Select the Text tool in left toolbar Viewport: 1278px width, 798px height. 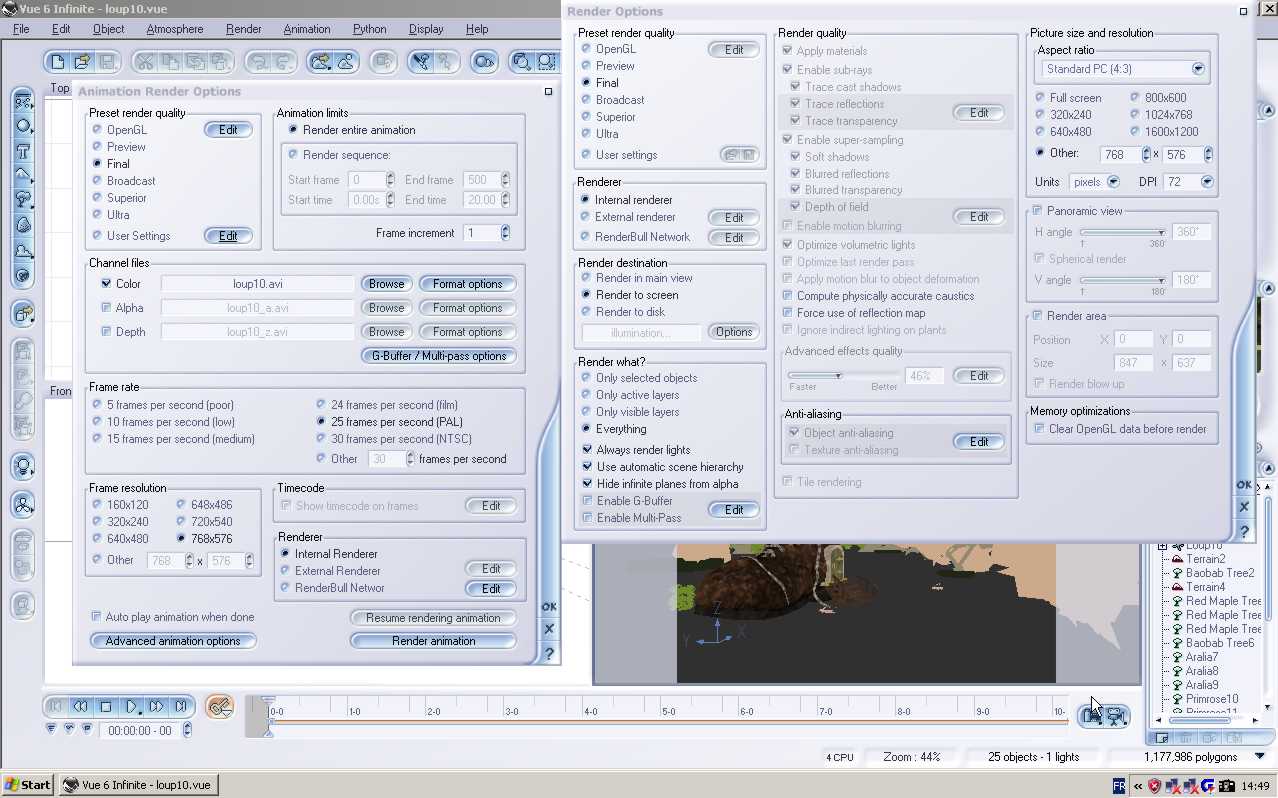pos(23,152)
